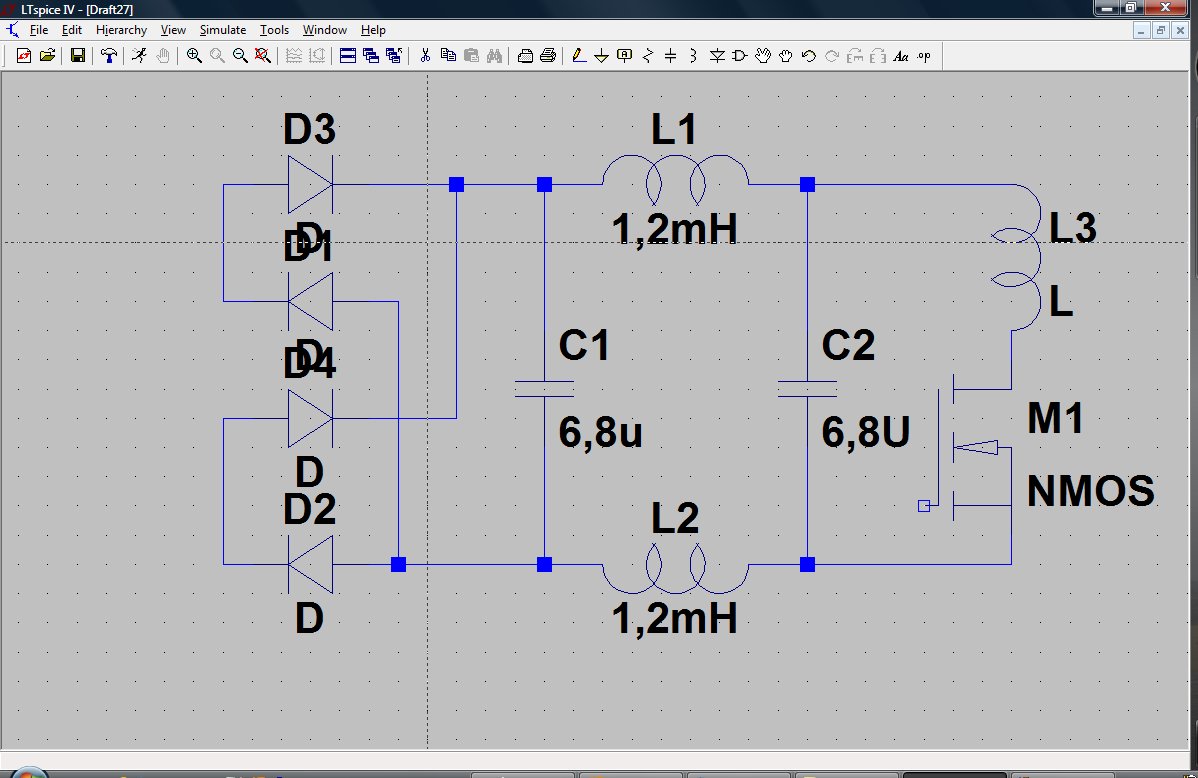Open the Control Panel hammer icon
This screenshot has width=1198, height=778.
pos(108,56)
